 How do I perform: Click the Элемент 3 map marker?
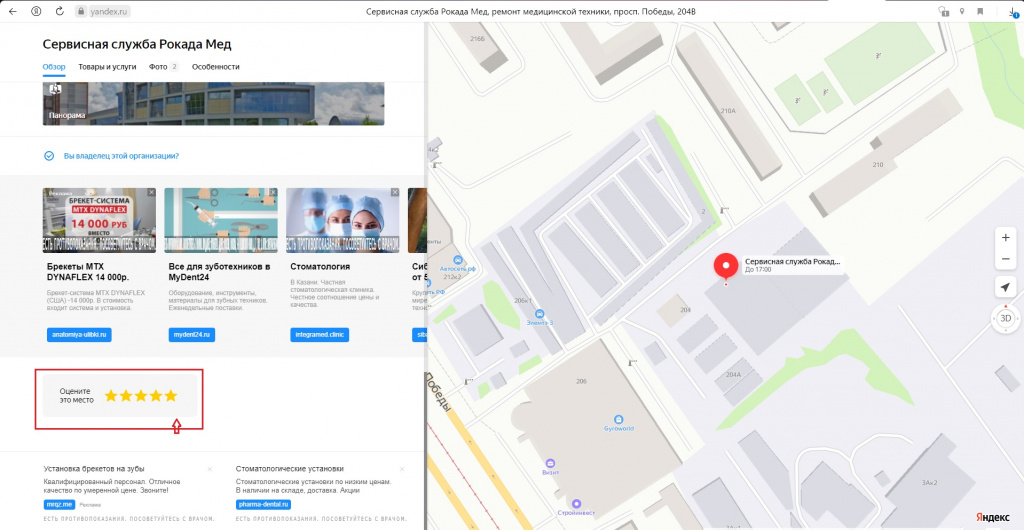coord(540,313)
